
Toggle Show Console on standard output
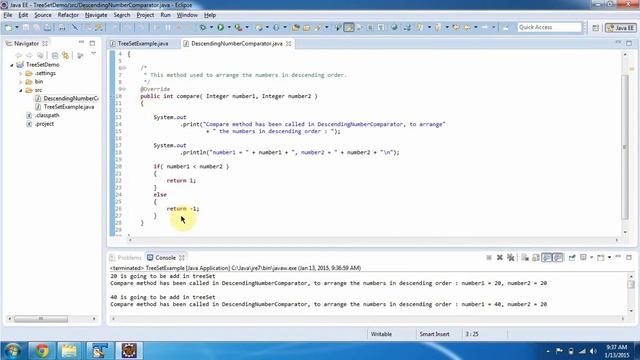click(x=547, y=258)
